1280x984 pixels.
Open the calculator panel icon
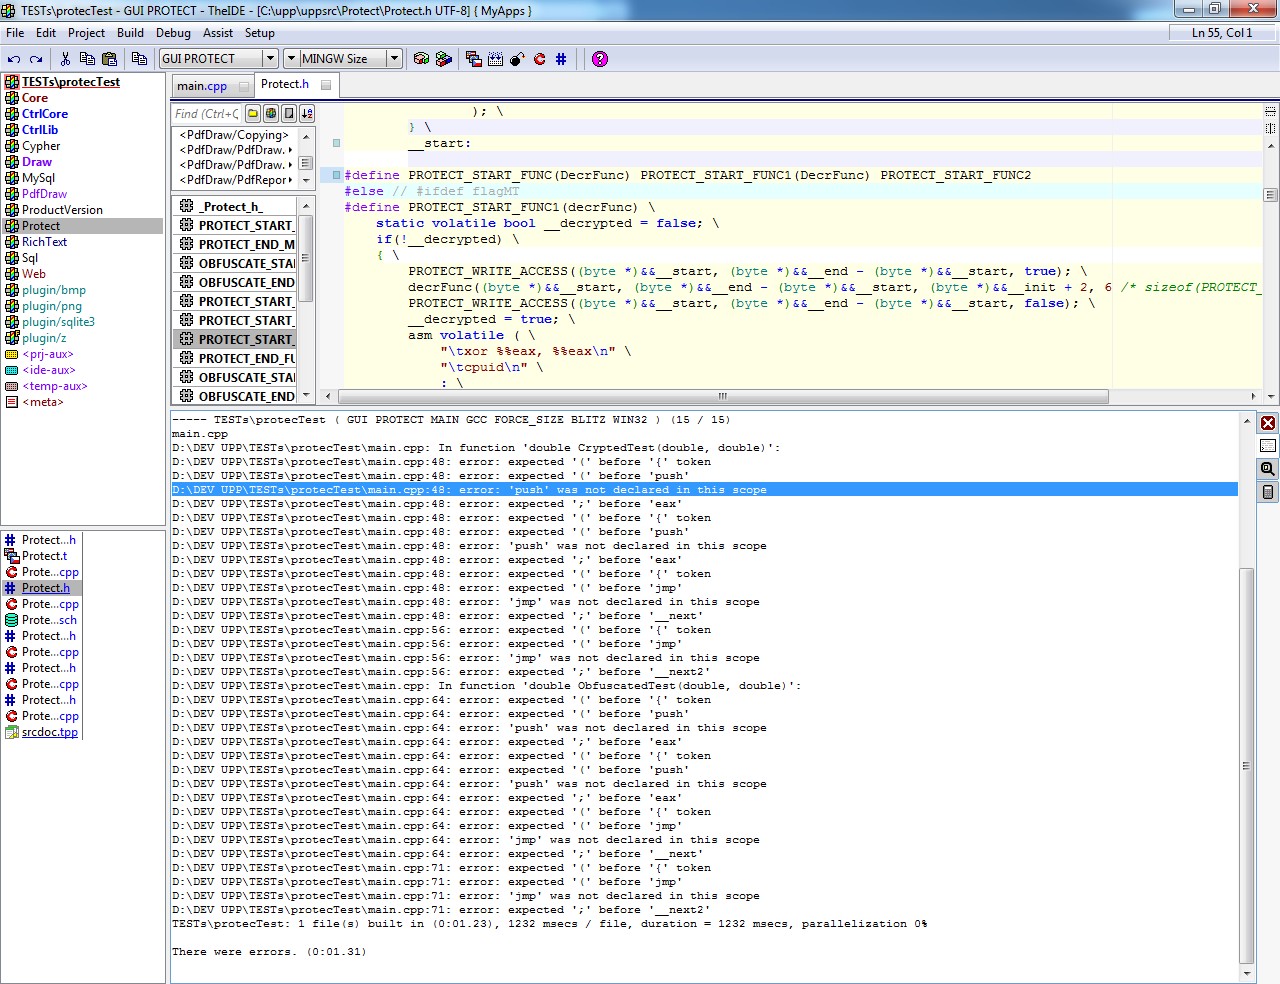pyautogui.click(x=1268, y=492)
